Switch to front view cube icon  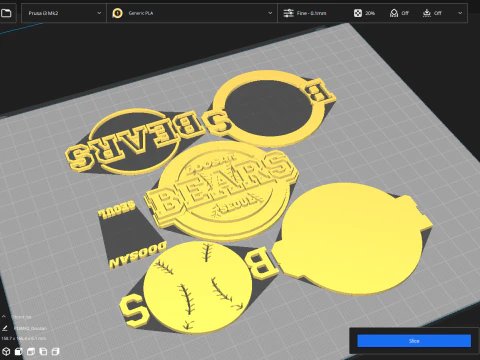pos(19,351)
